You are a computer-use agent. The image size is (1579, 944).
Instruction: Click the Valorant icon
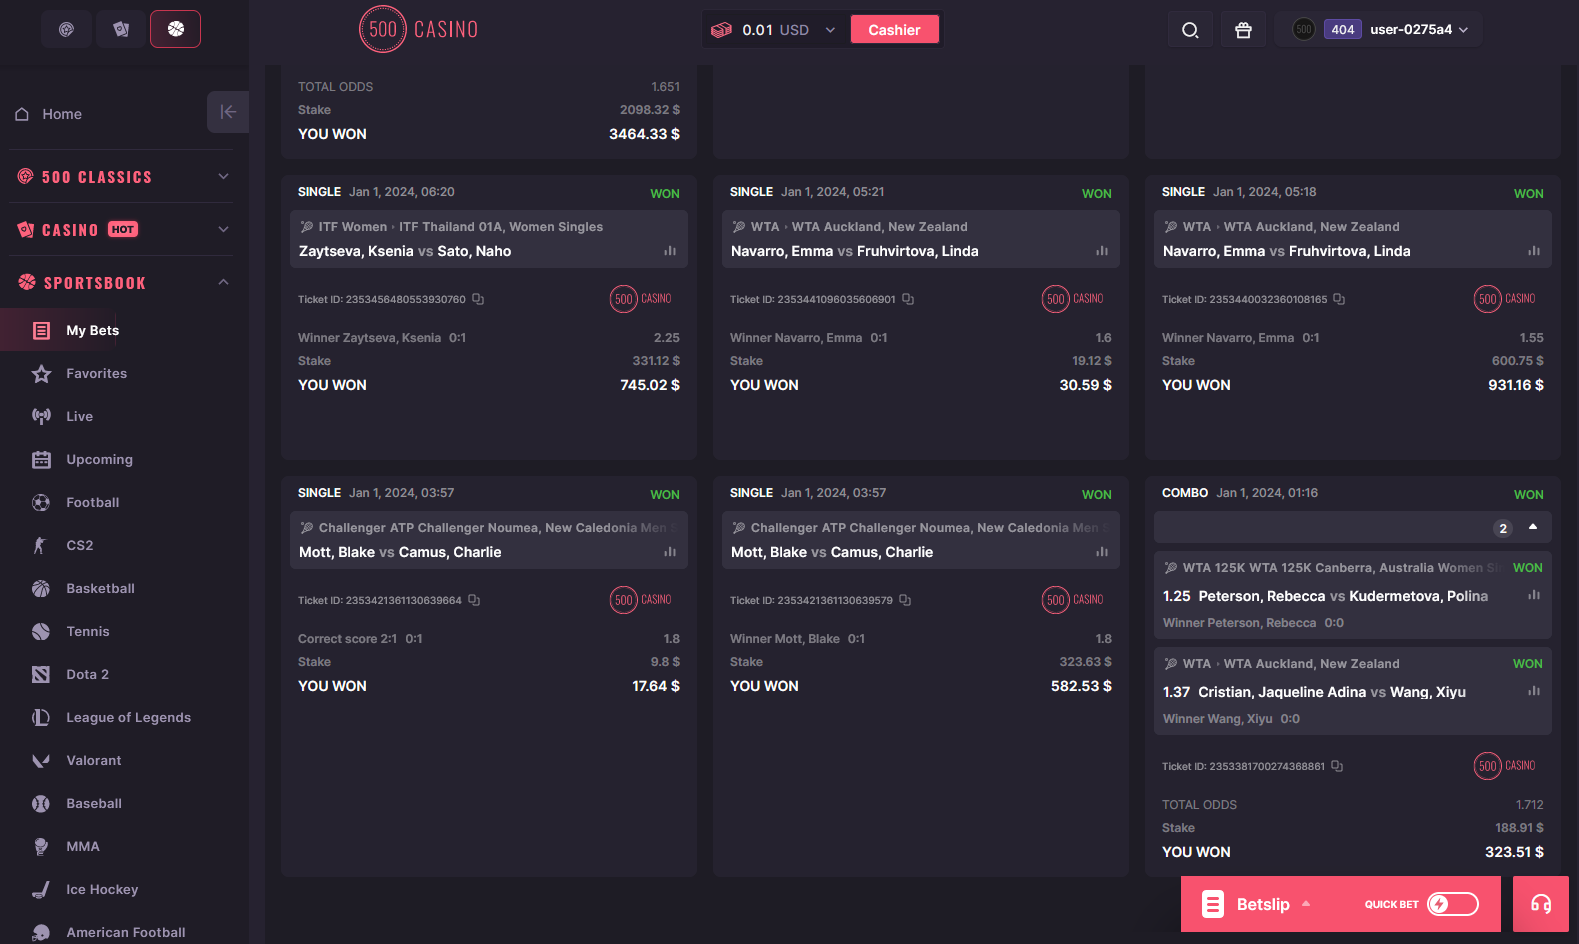41,761
